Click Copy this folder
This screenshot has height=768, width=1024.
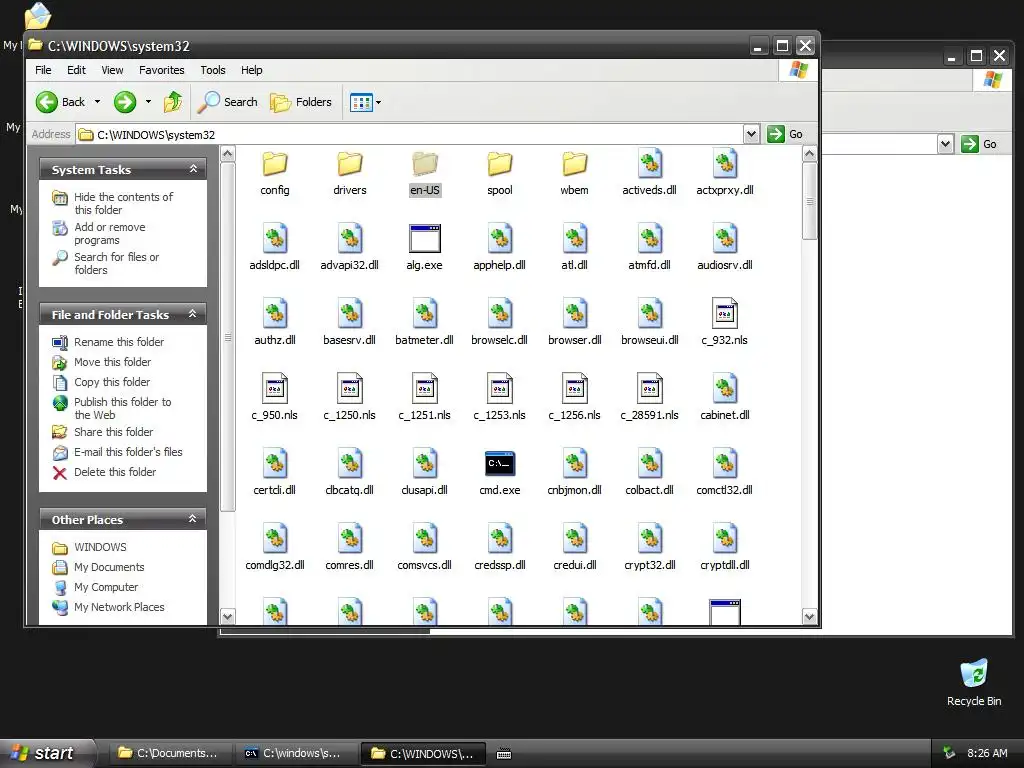[x=112, y=382]
